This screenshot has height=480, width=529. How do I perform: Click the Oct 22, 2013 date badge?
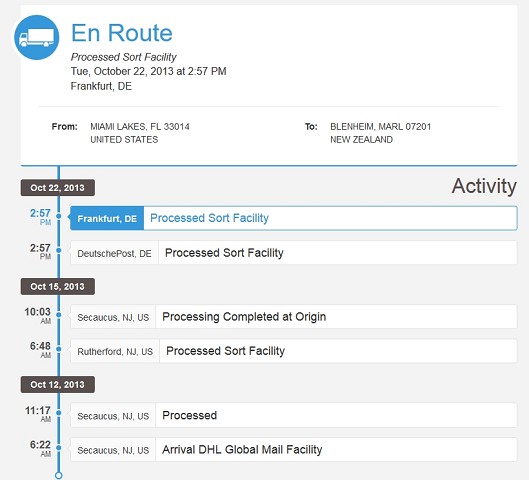coord(58,188)
